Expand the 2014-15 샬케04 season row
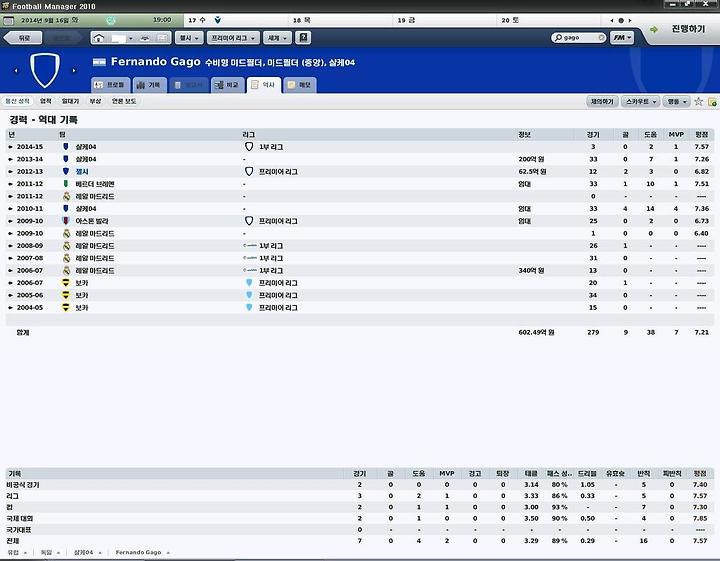Viewport: 720px width, 561px height. click(x=10, y=147)
